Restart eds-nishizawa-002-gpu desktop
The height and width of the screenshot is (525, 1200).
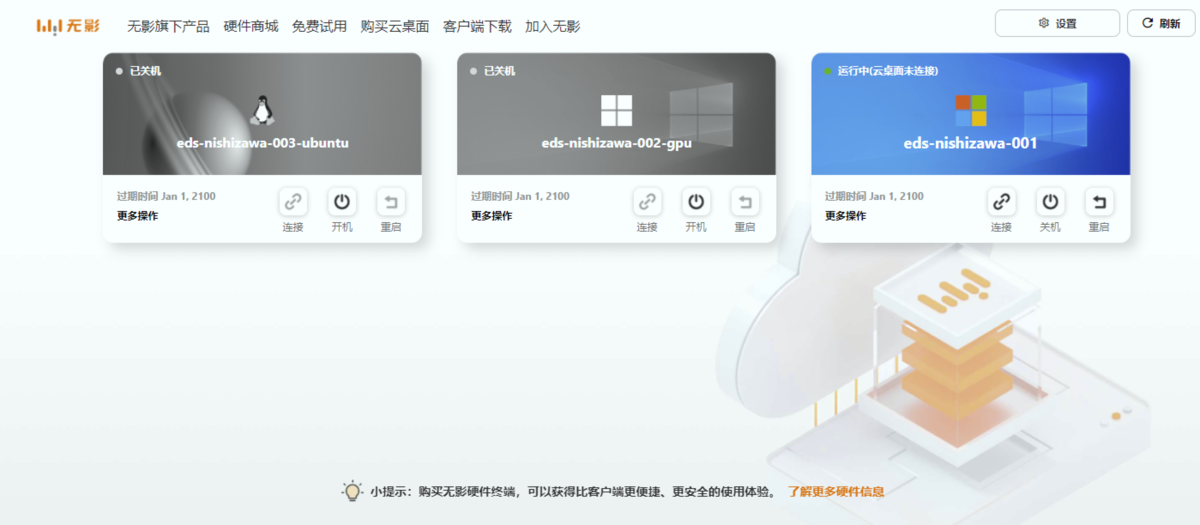[745, 202]
